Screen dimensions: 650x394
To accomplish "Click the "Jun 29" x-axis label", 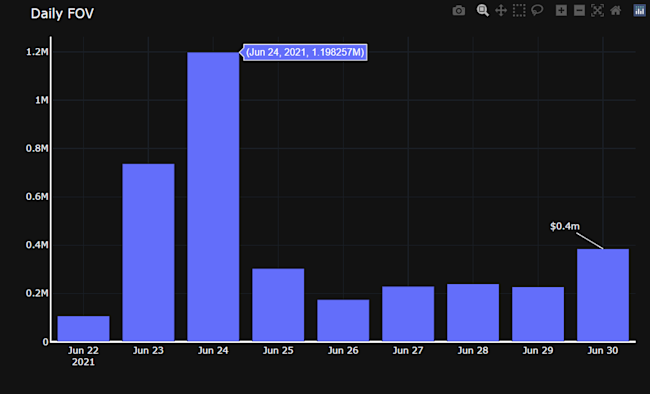I will pyautogui.click(x=538, y=350).
